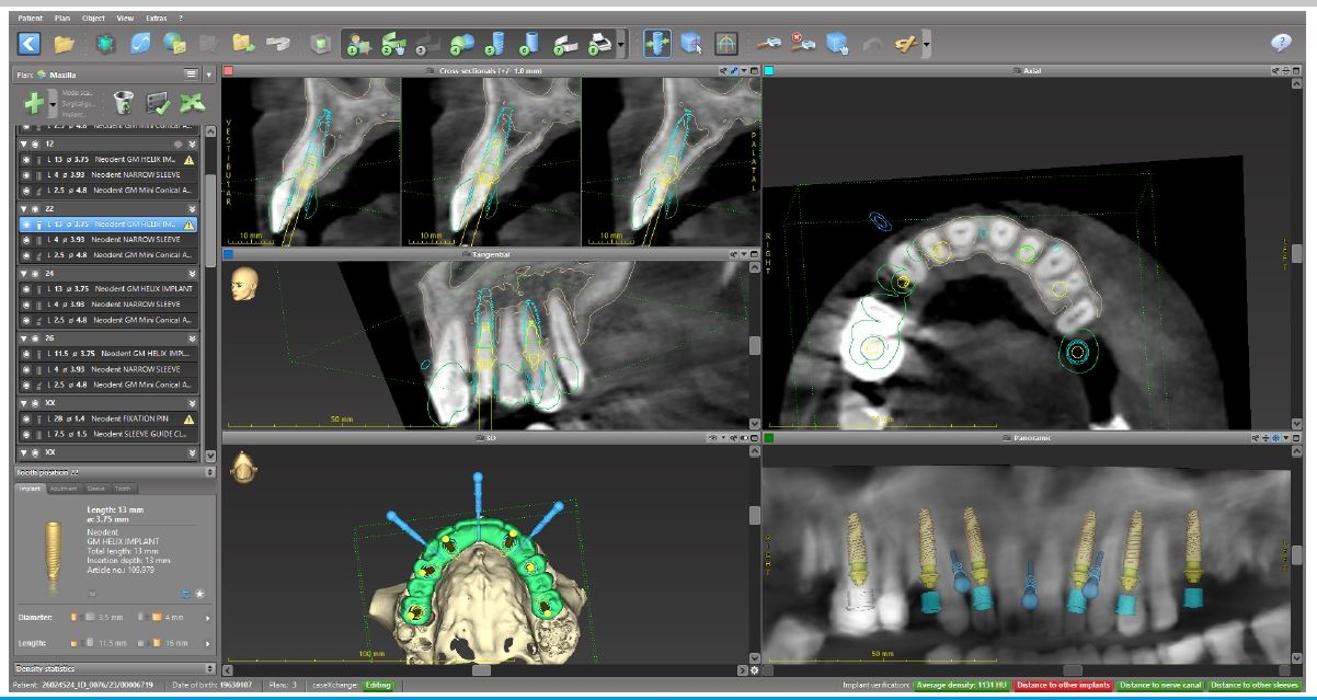Image resolution: width=1317 pixels, height=700 pixels.
Task: Select workflow step 8 print icon
Action: tap(599, 43)
